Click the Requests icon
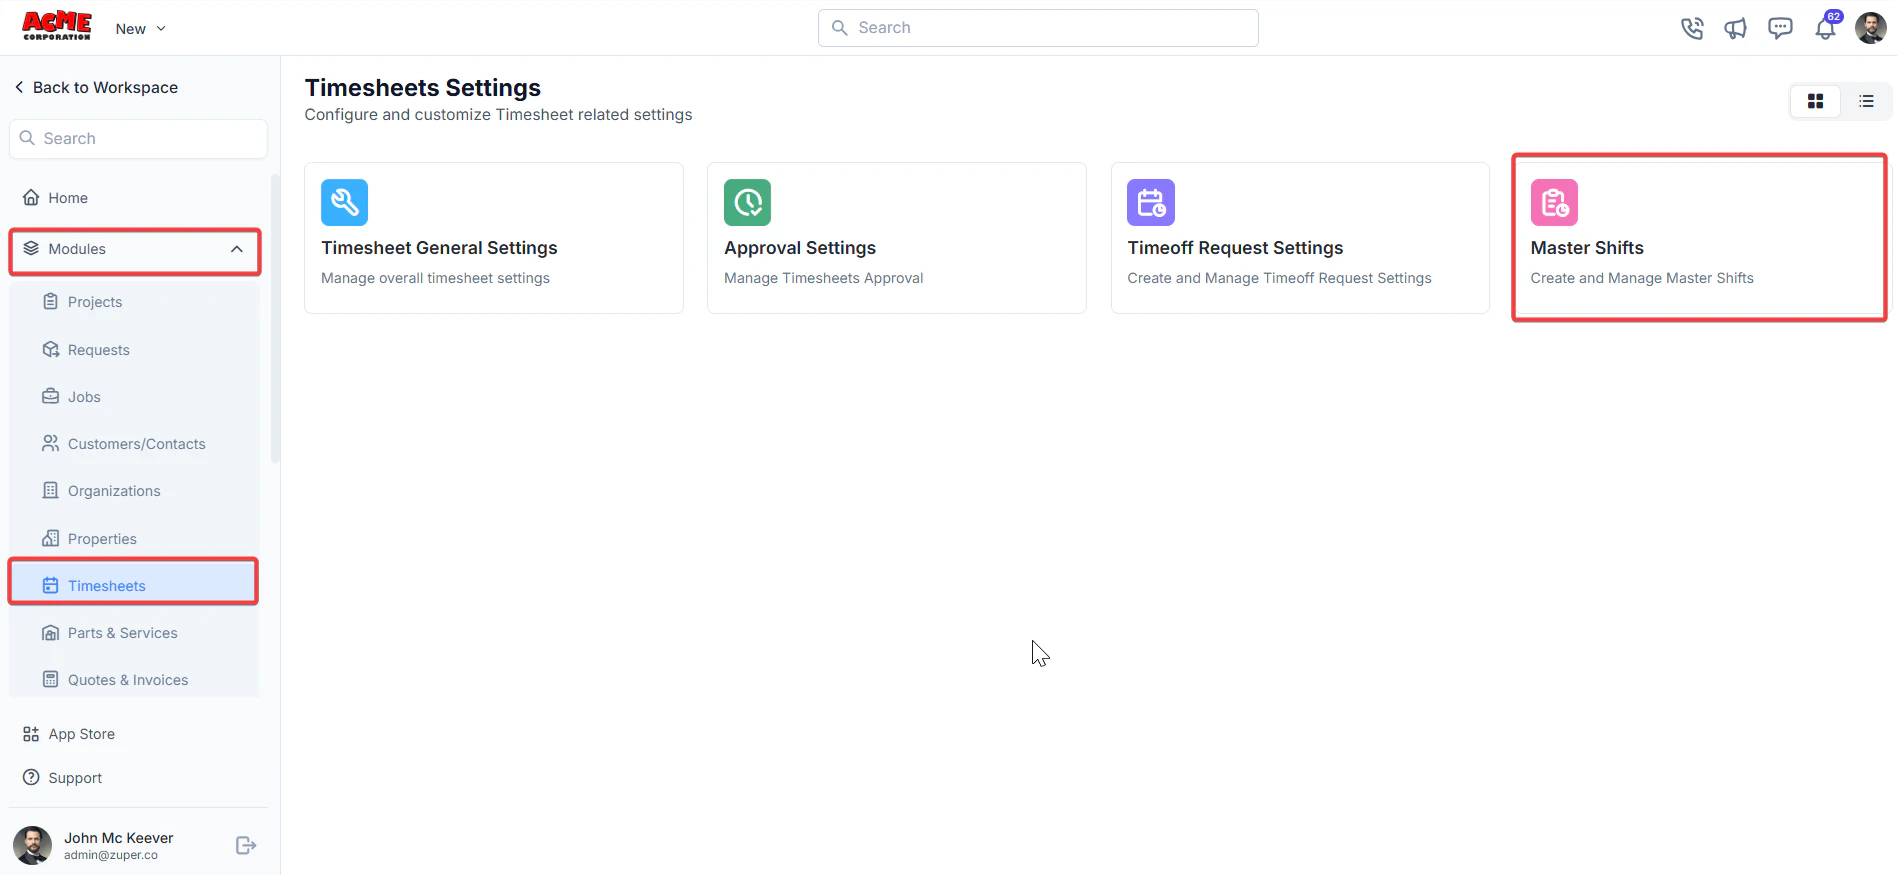Screen dimensions: 1897x875 click(51, 349)
